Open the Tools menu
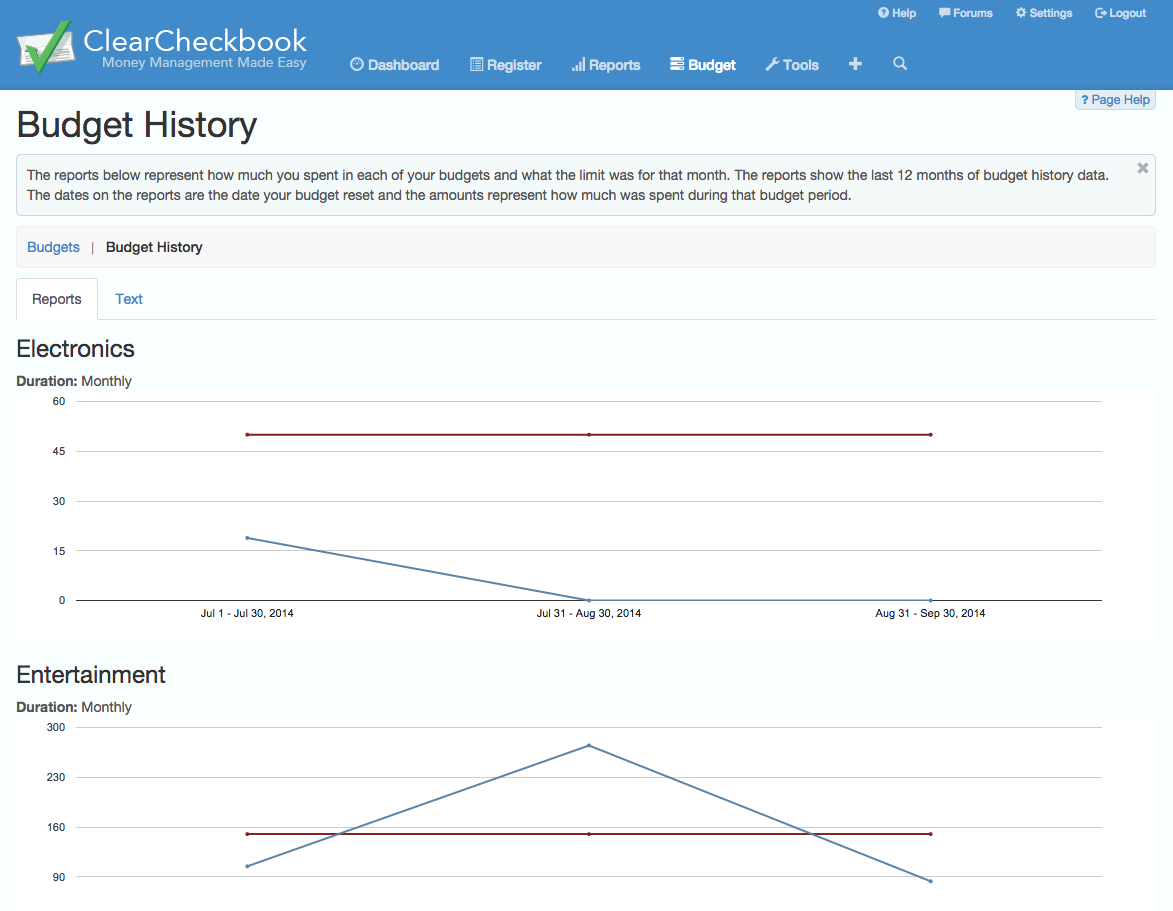The image size is (1173, 911). coord(792,65)
